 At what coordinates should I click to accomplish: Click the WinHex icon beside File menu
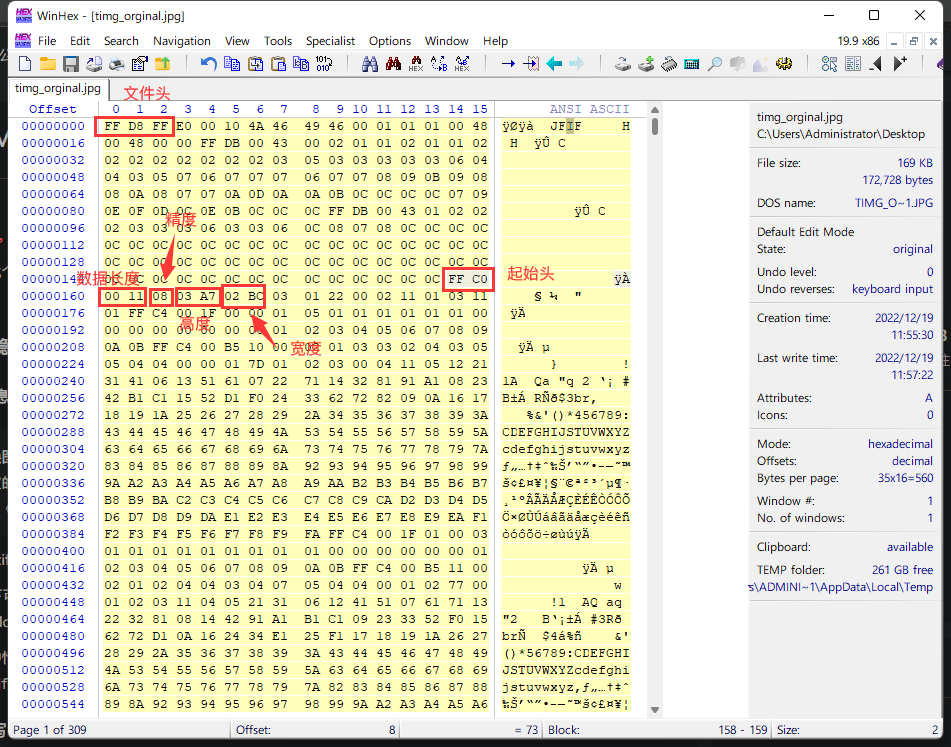(x=23, y=41)
